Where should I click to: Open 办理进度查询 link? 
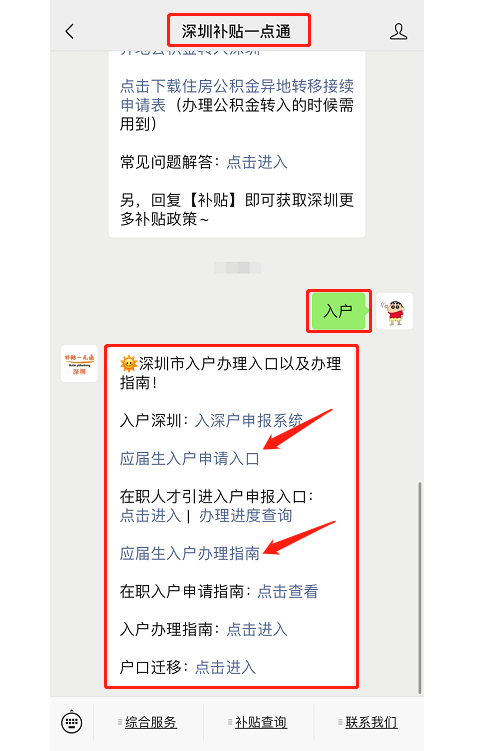click(x=246, y=515)
